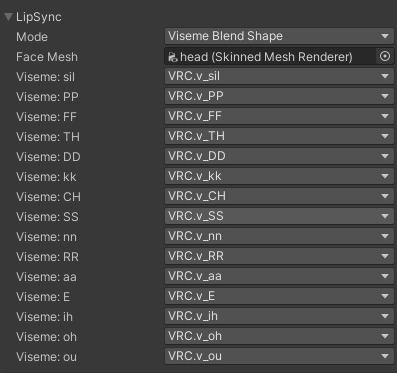397x373 pixels.
Task: Open the VRC.v_ih dropdown
Action: tap(279, 316)
